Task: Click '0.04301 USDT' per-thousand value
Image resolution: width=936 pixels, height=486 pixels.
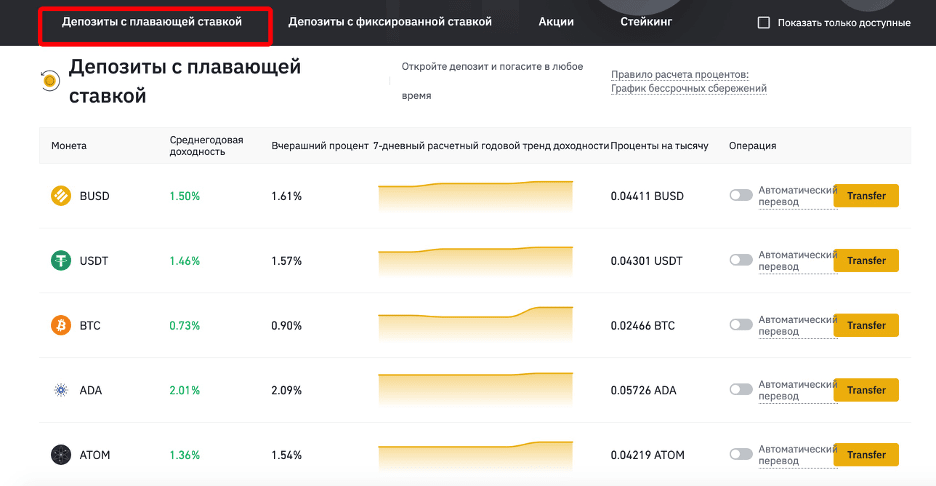Action: click(x=646, y=261)
